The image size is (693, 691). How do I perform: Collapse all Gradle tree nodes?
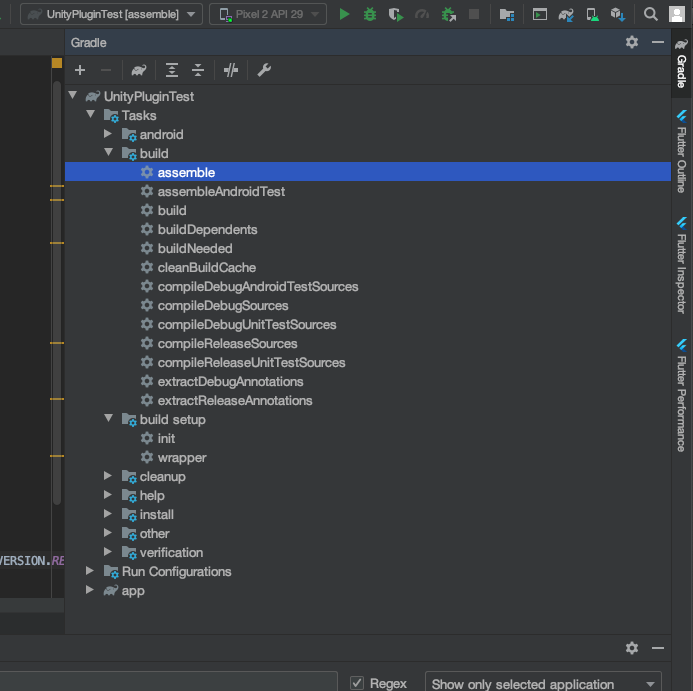[198, 70]
